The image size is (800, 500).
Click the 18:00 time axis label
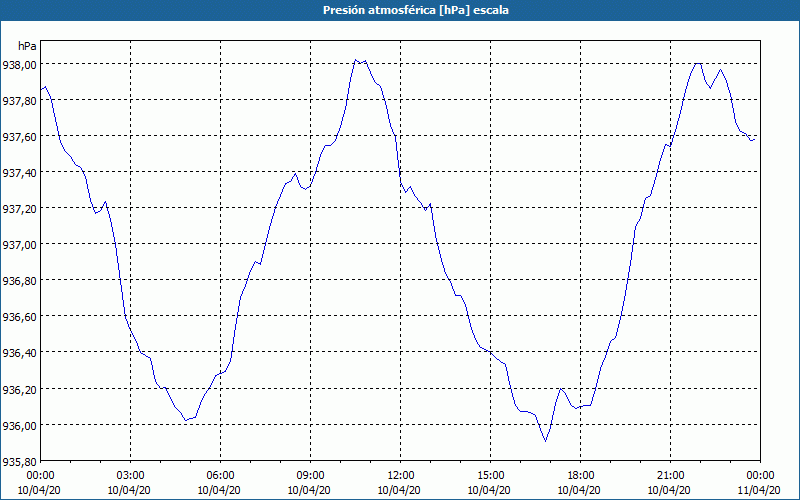(x=581, y=476)
